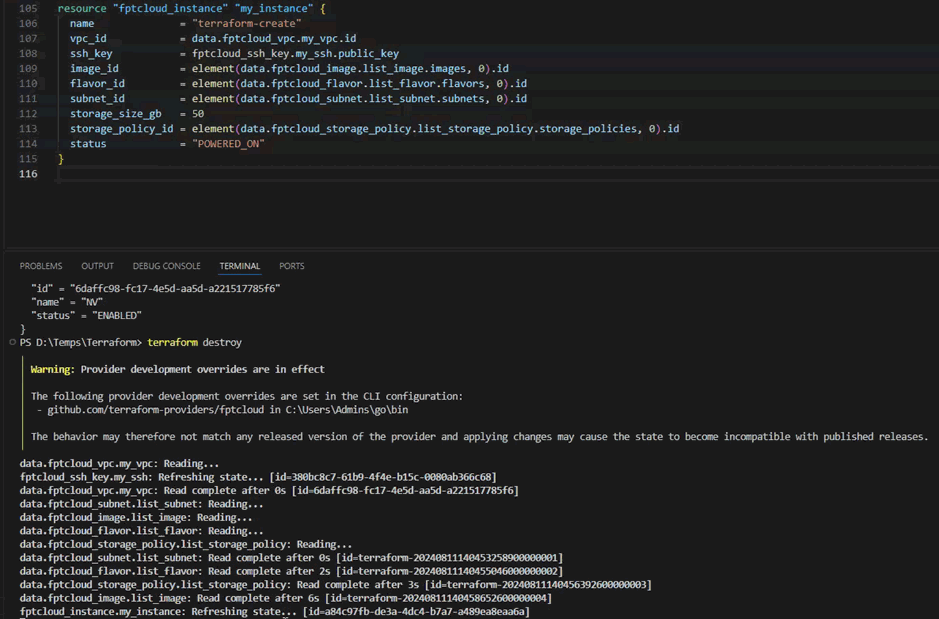
Task: Click fptcloud_ssh_key.my_ssh.public_key value
Action: click(x=295, y=53)
